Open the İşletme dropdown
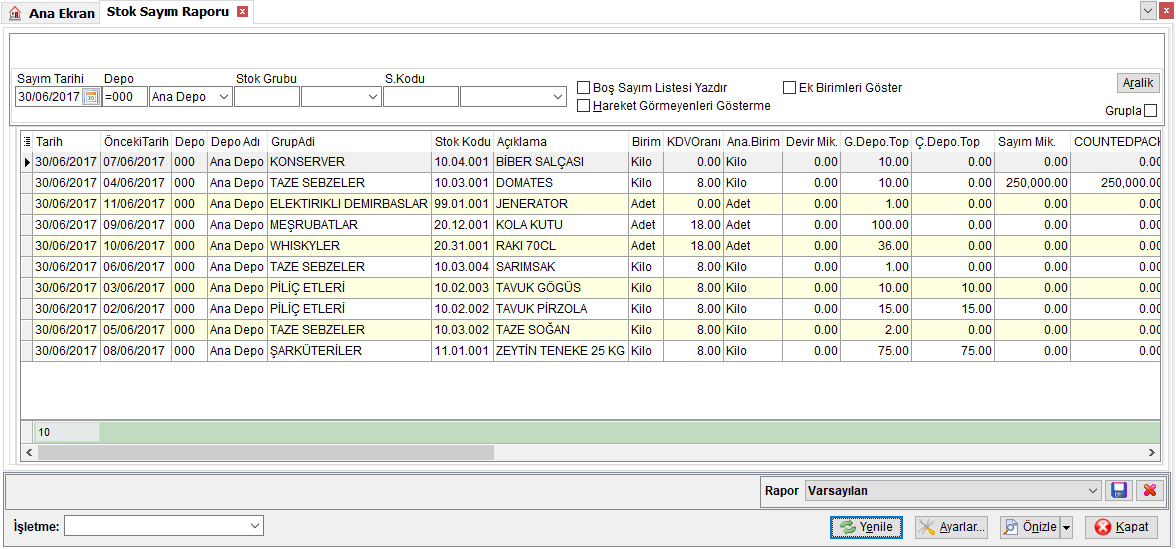This screenshot has width=1176, height=549. [x=255, y=526]
